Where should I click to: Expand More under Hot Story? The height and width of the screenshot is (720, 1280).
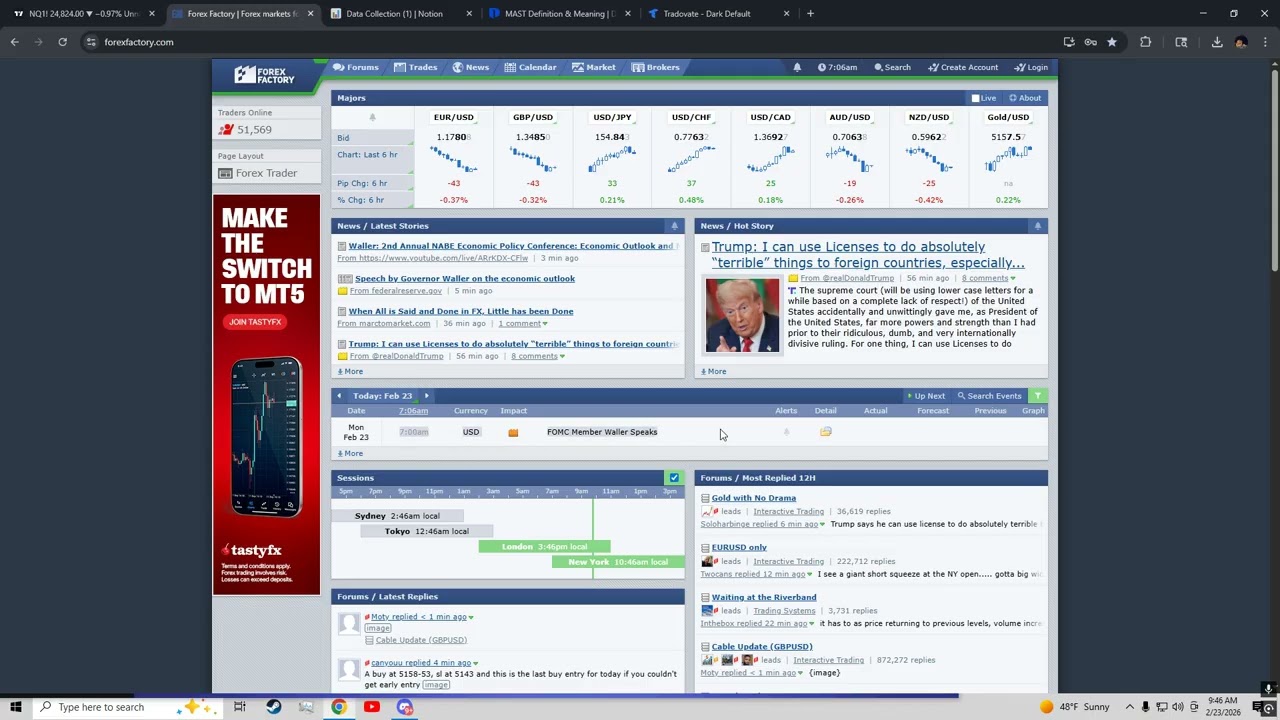tap(713, 371)
